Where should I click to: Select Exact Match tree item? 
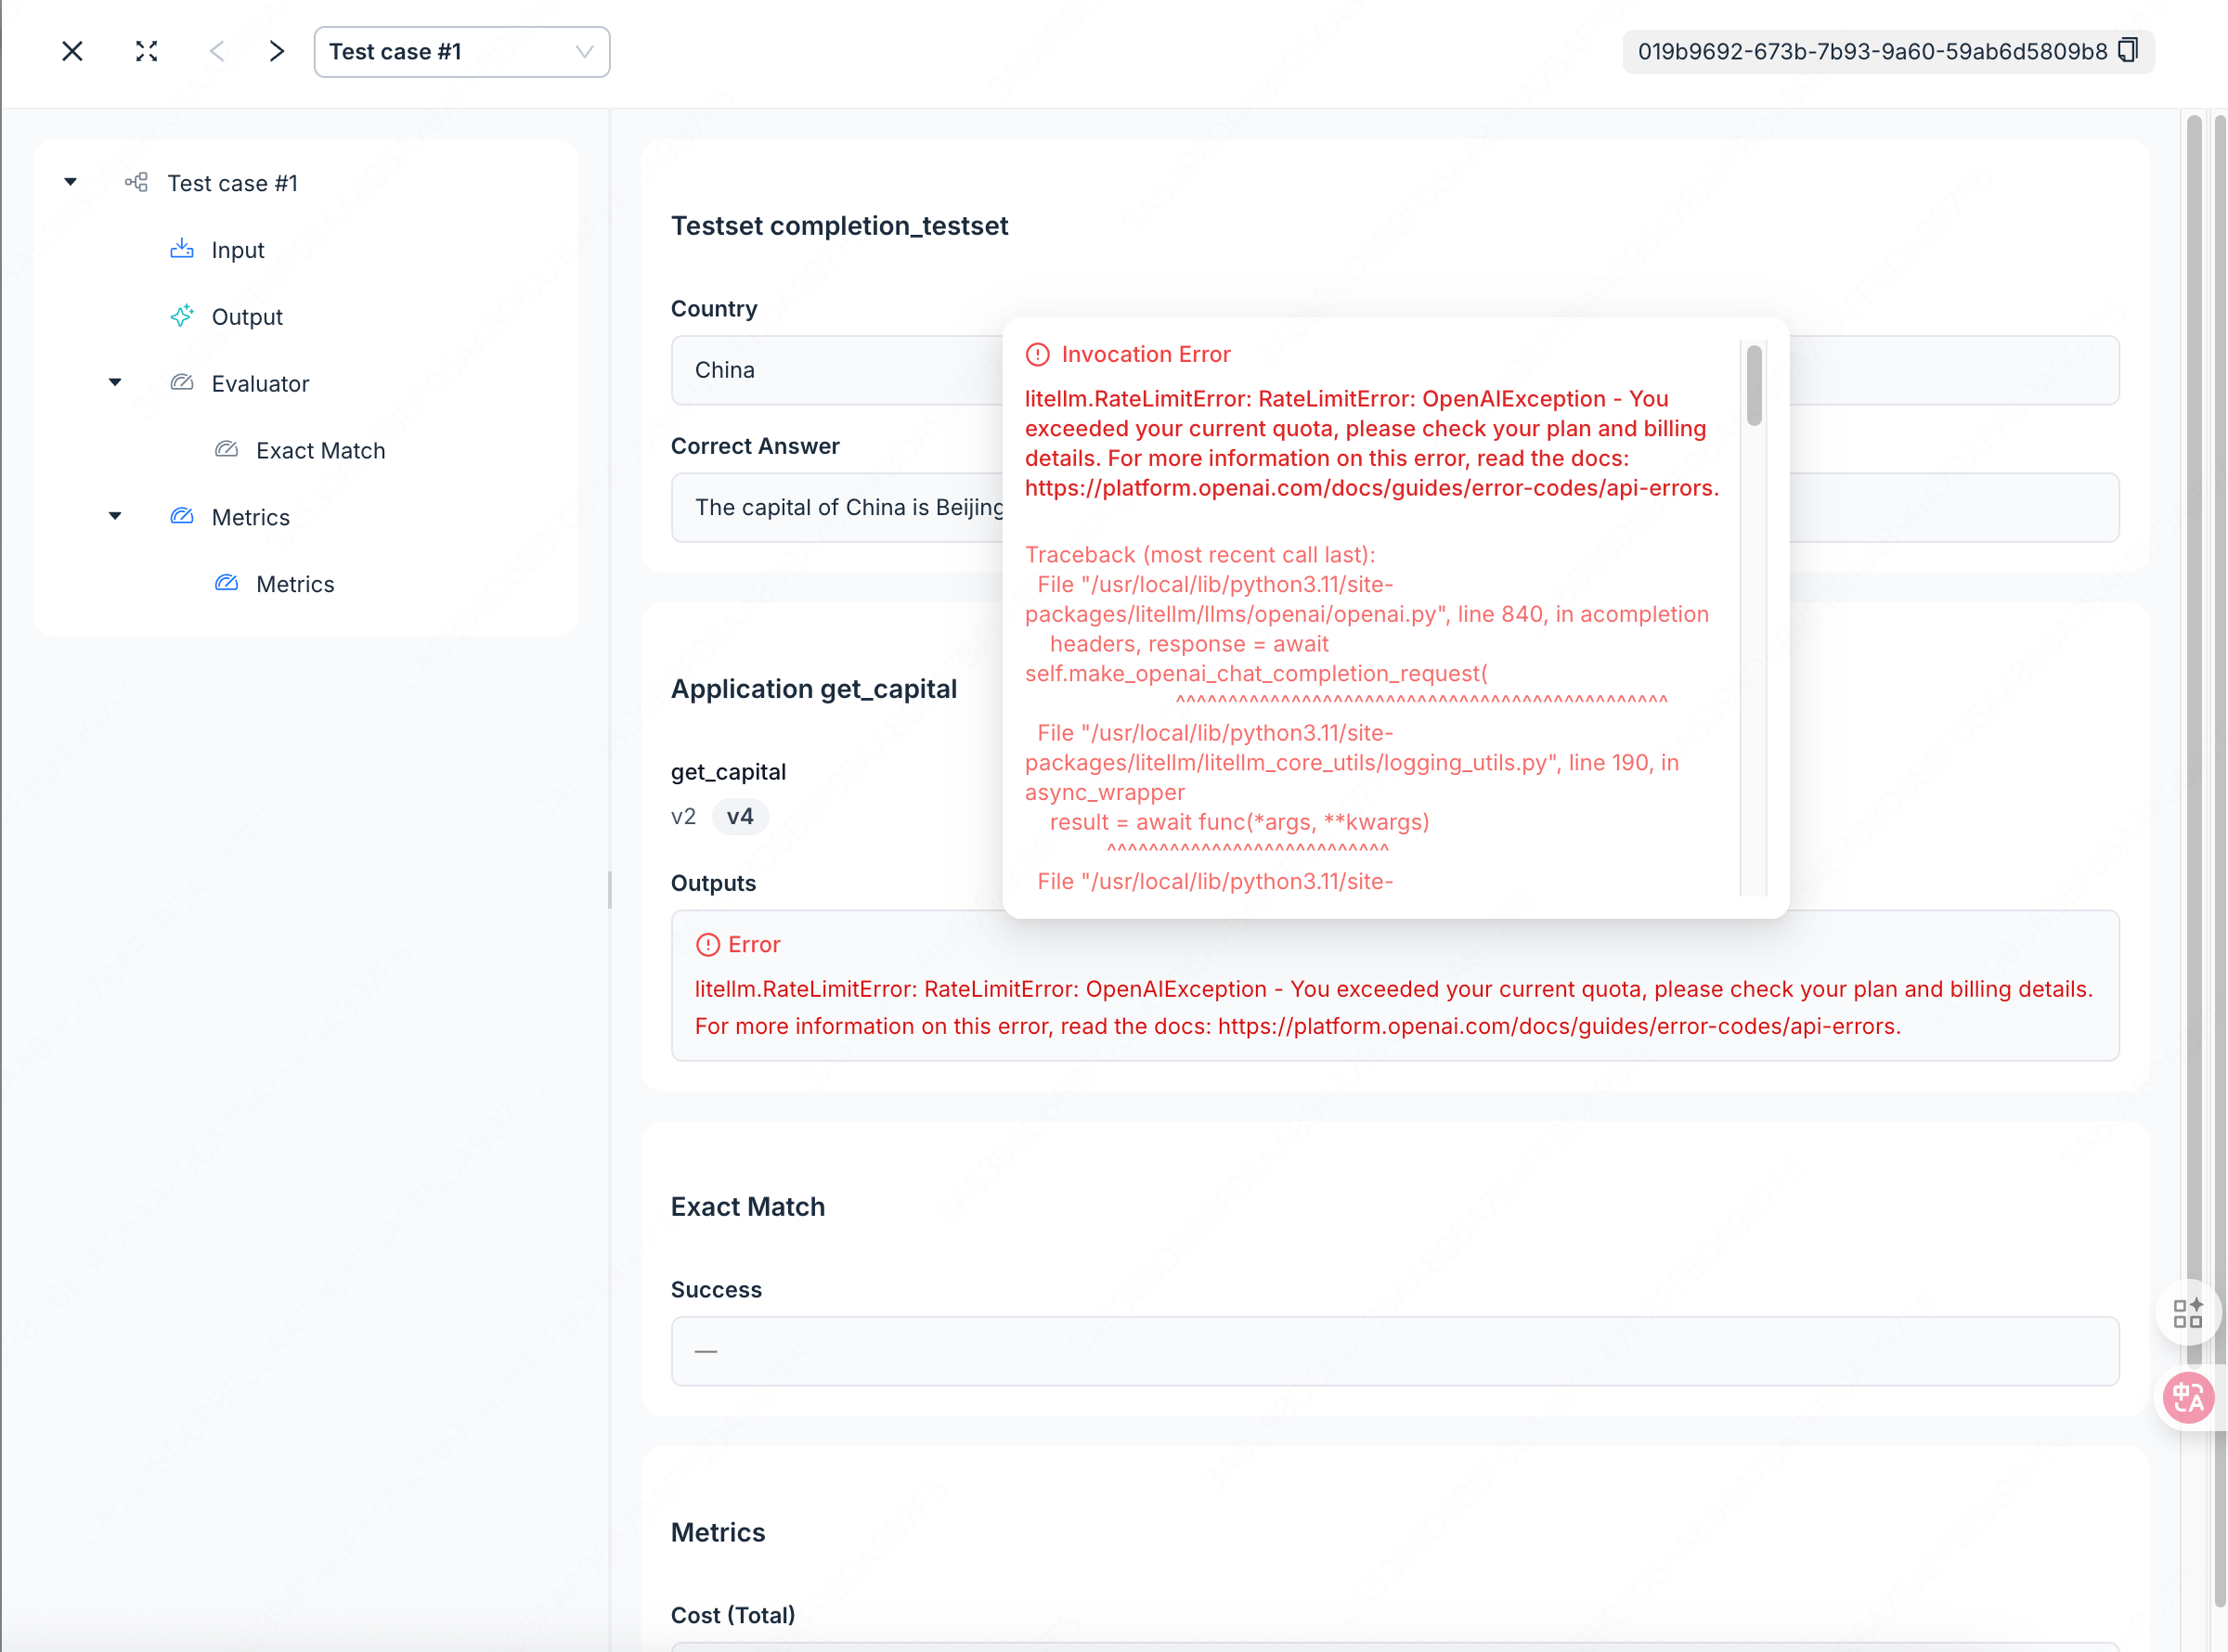point(320,450)
